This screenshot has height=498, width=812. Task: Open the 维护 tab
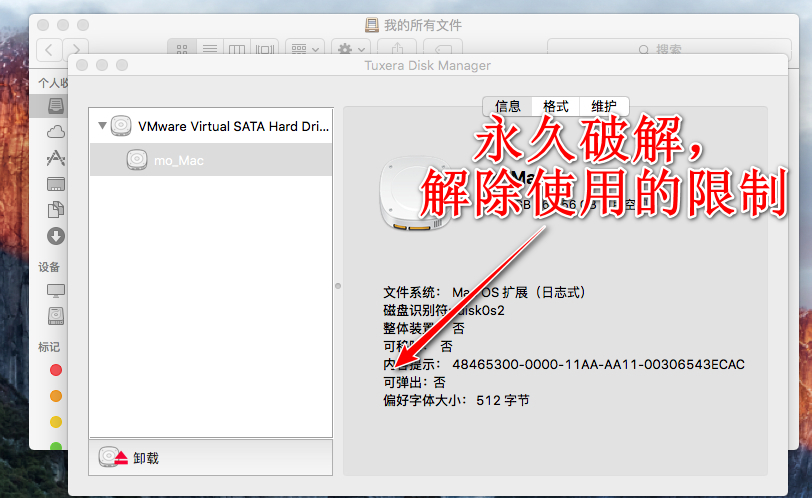coord(604,106)
